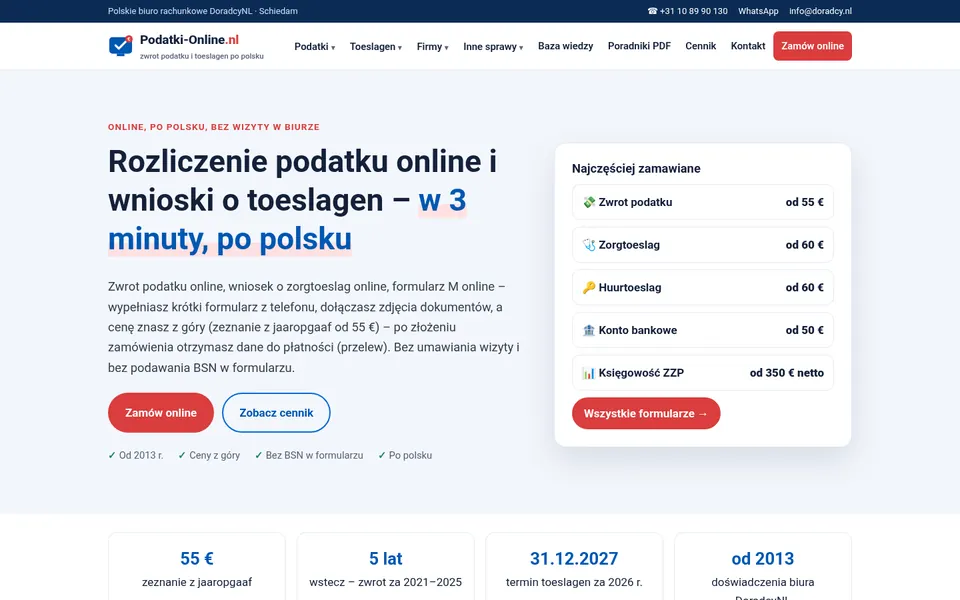Screen dimensions: 960x600
Task: Select the Huurtoeslag od 60 € row
Action: coord(703,287)
